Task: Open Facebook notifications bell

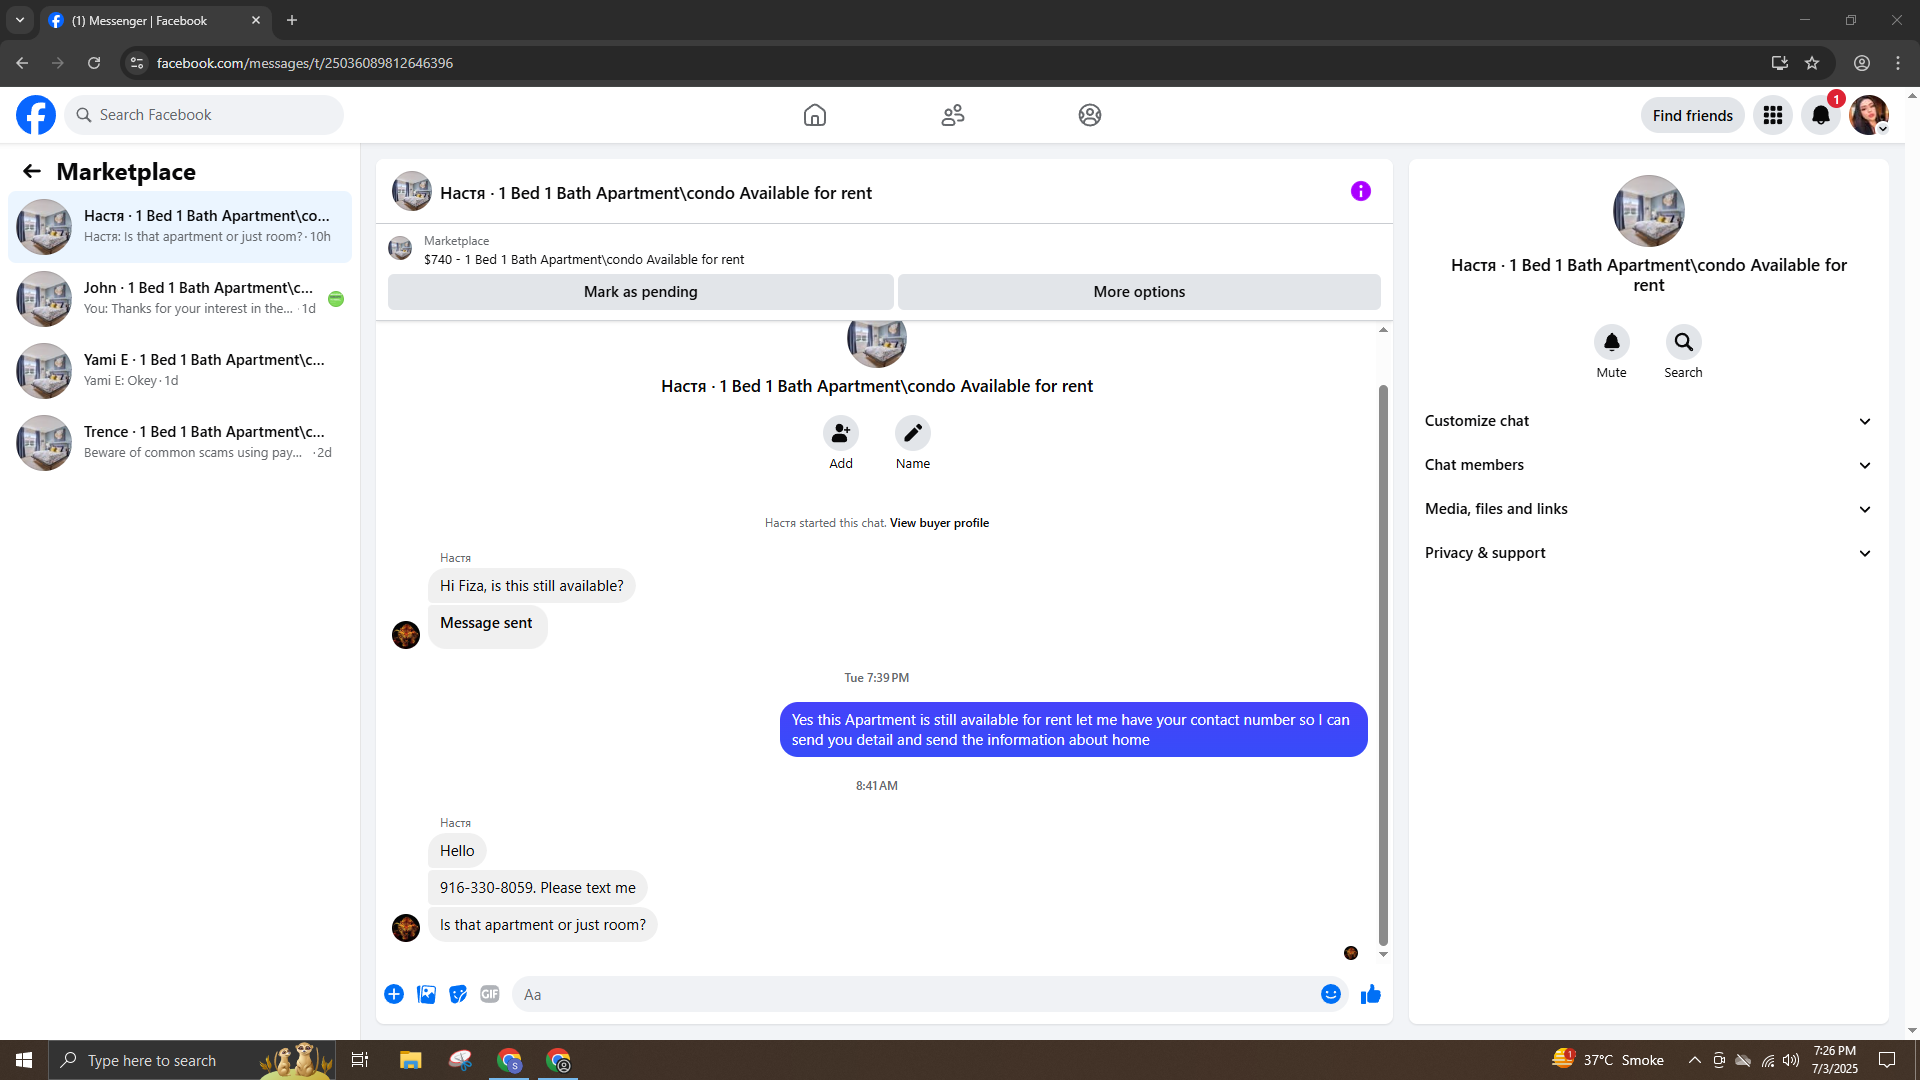Action: coord(1820,115)
